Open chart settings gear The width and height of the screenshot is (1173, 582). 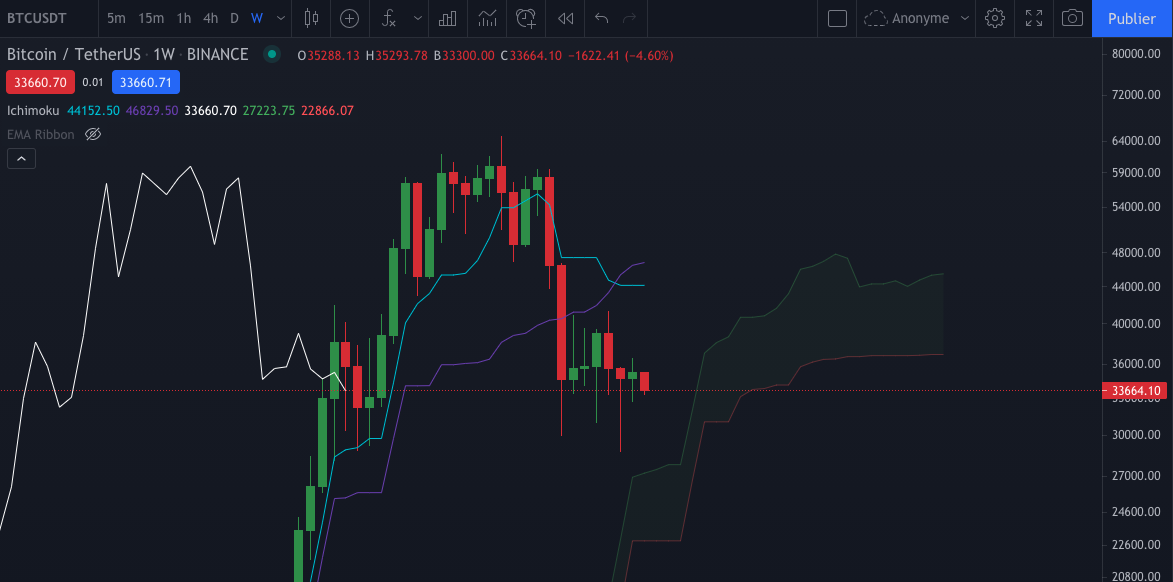(x=994, y=18)
